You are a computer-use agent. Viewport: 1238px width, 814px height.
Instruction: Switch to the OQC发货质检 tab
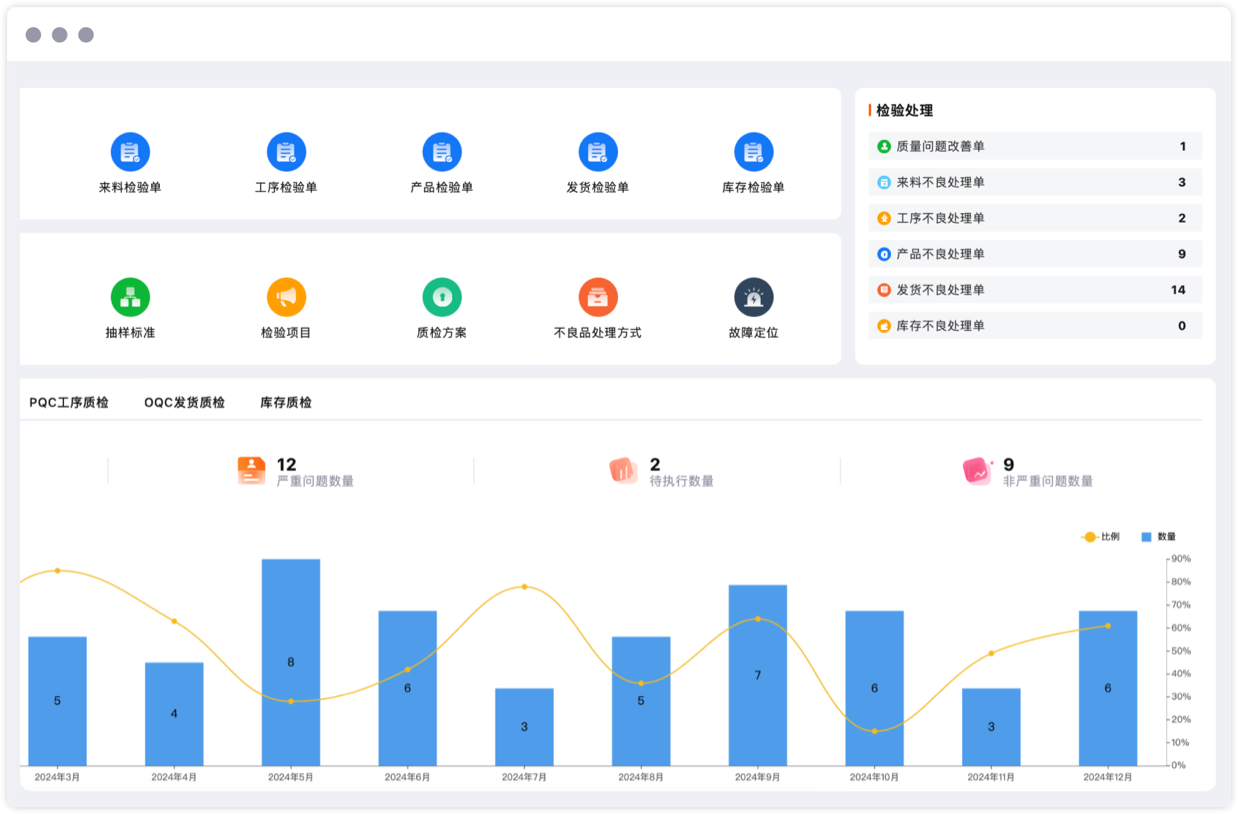tap(184, 403)
